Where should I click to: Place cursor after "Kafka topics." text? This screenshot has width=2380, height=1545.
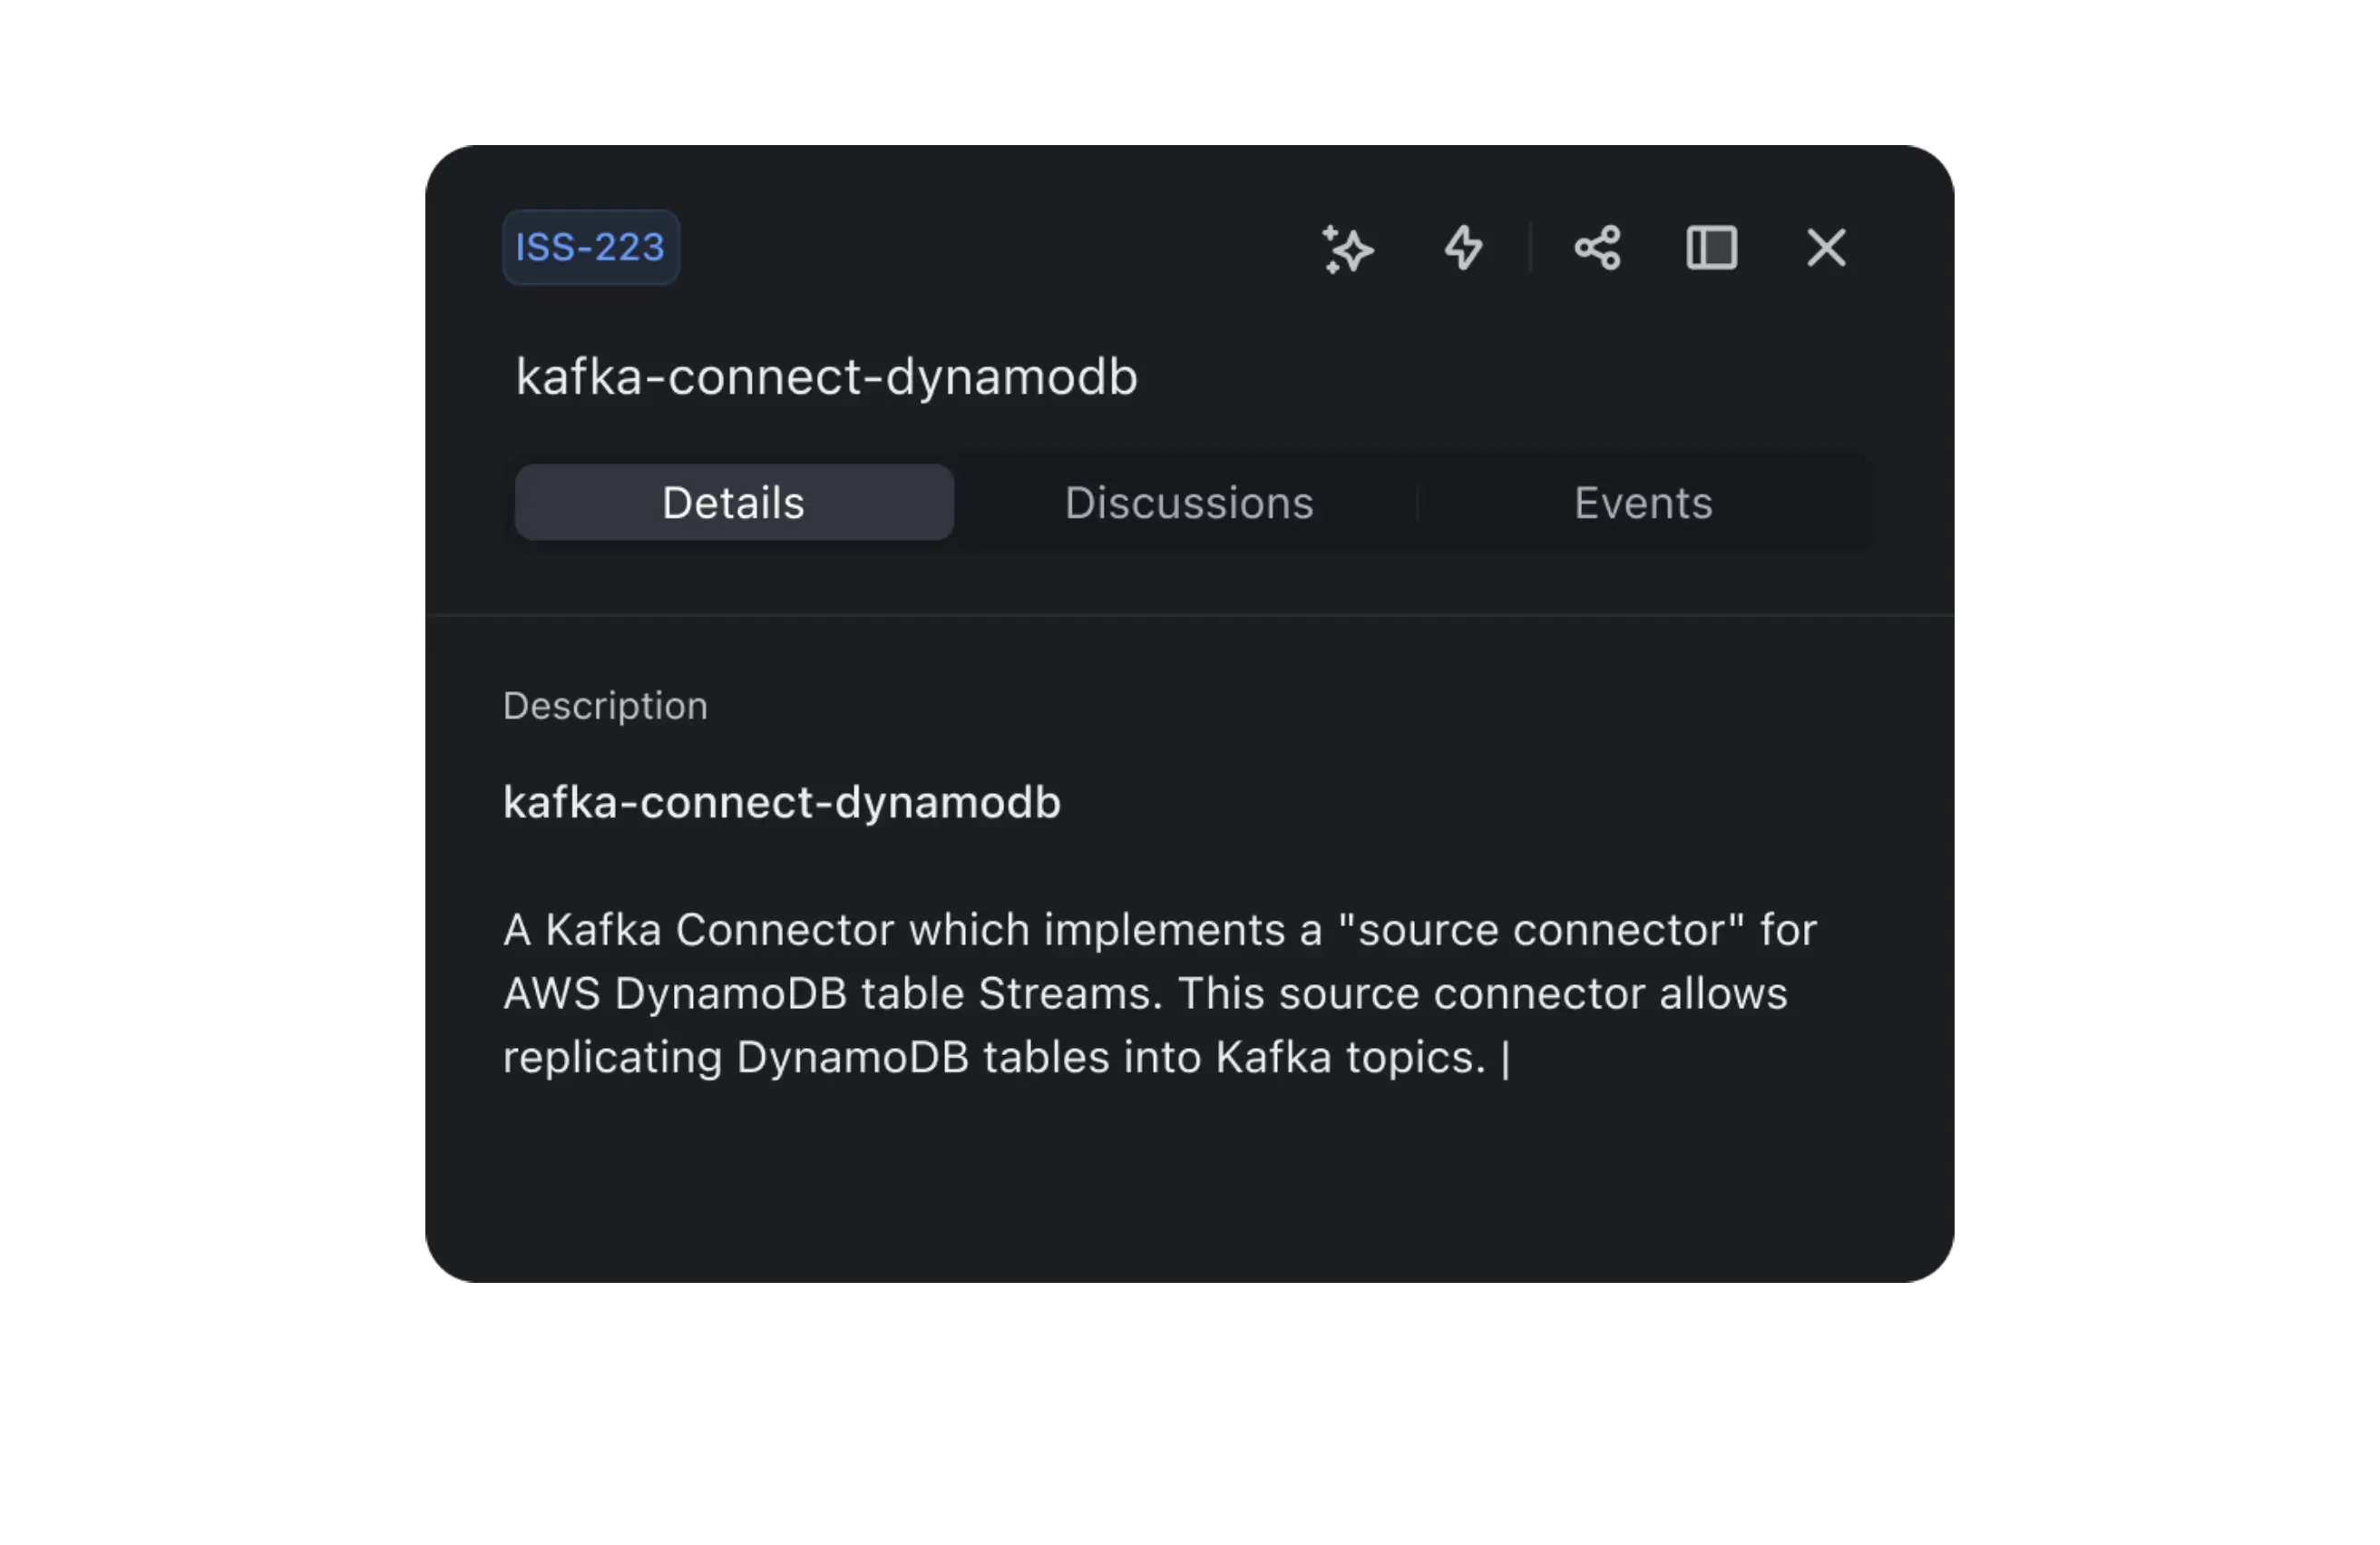pos(1495,1058)
